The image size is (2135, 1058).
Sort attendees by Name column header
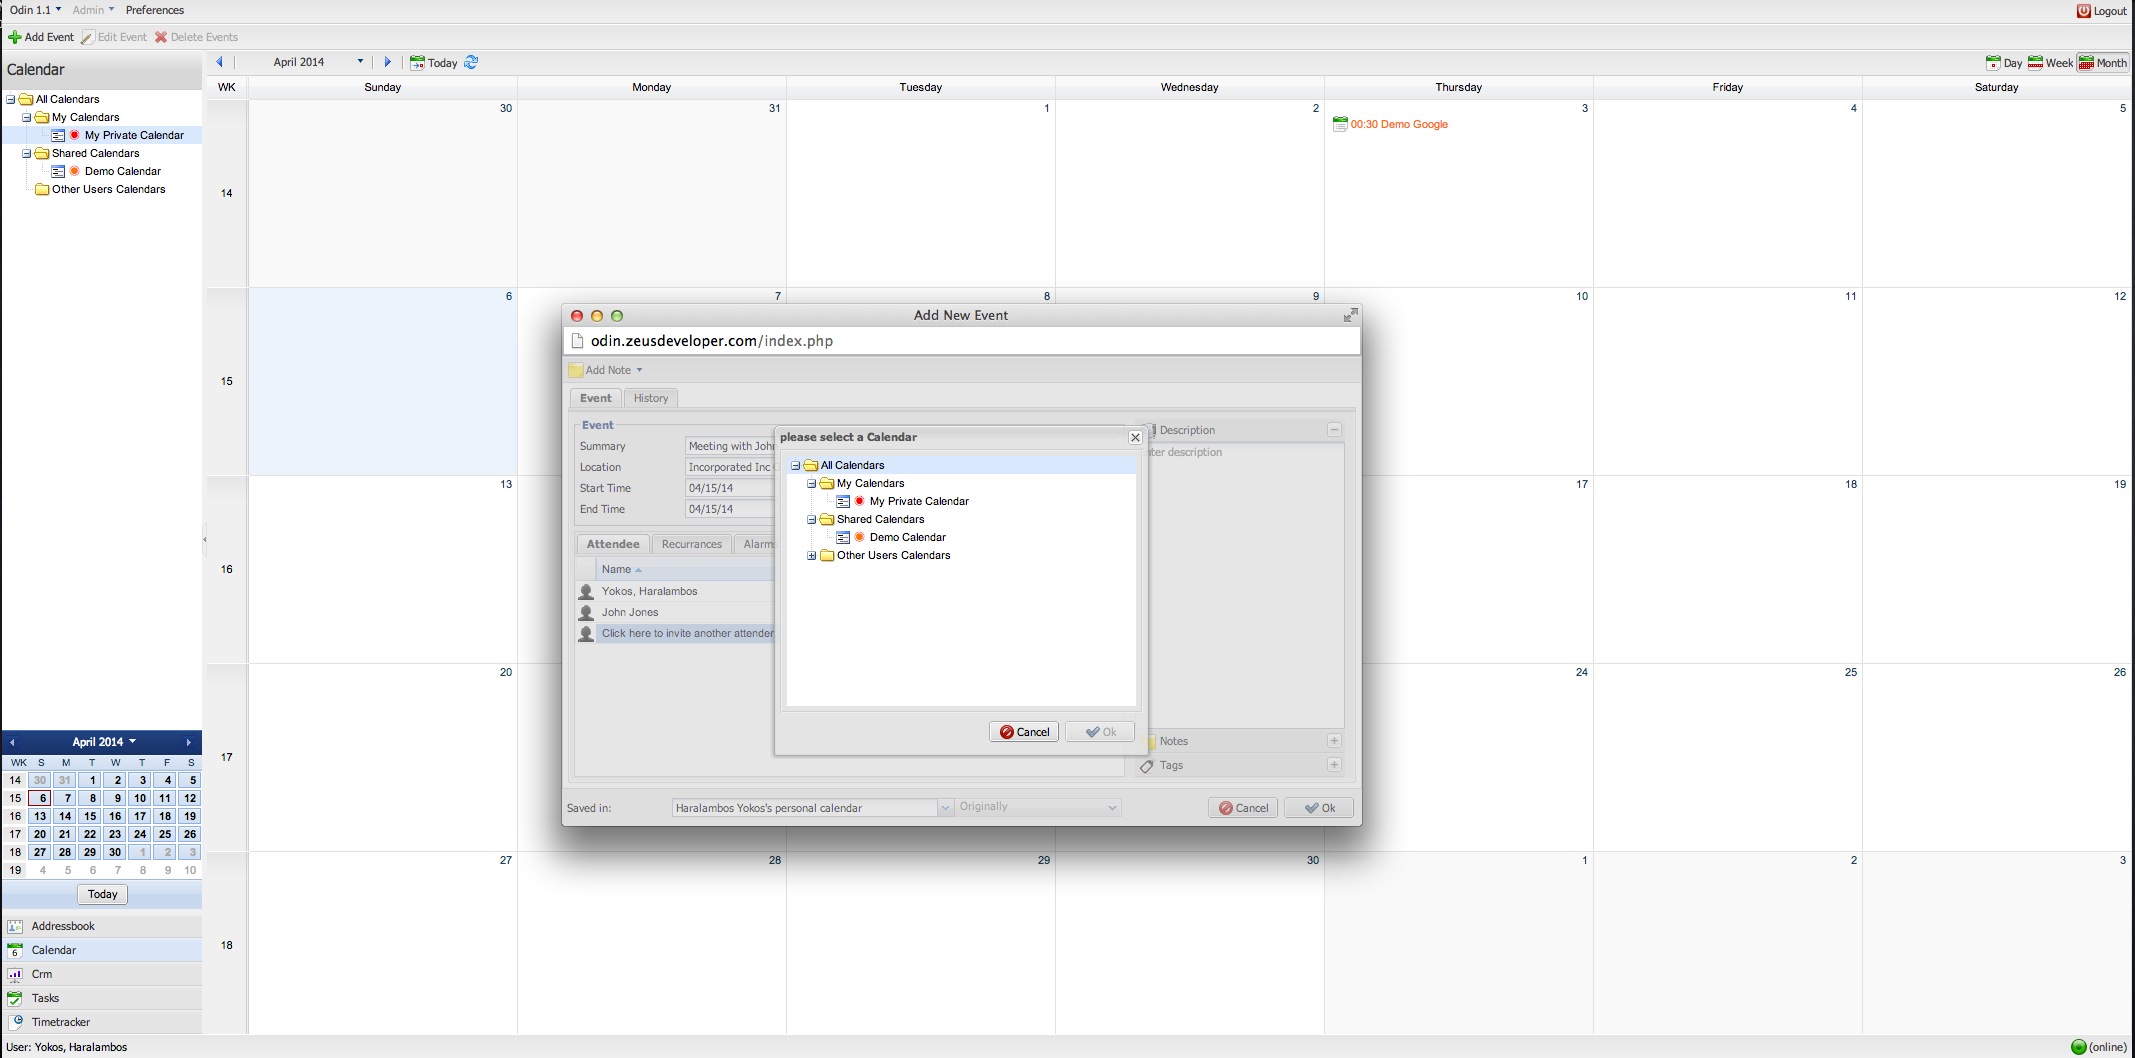pos(685,569)
